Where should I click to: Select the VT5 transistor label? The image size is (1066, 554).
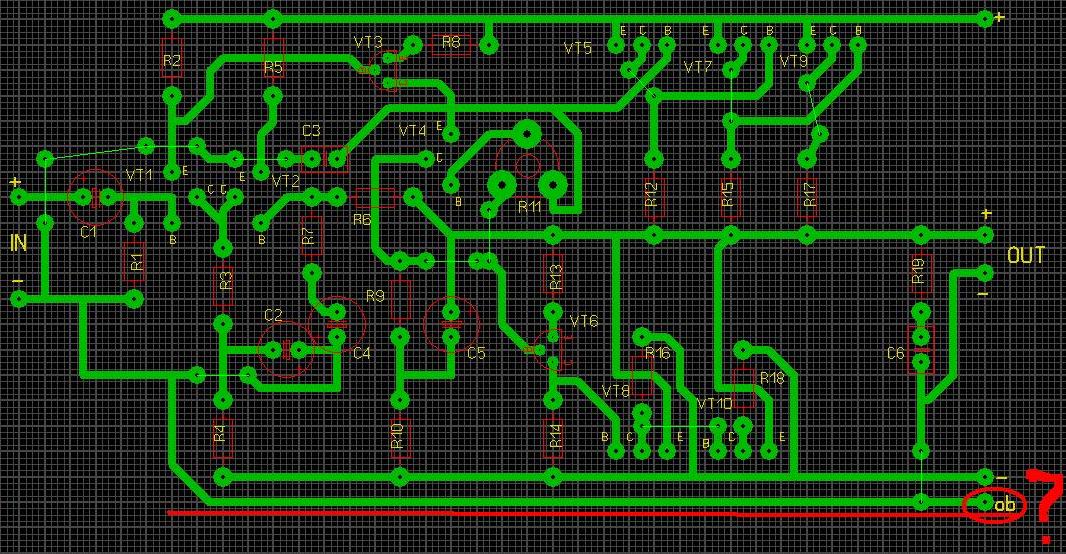tap(578, 48)
